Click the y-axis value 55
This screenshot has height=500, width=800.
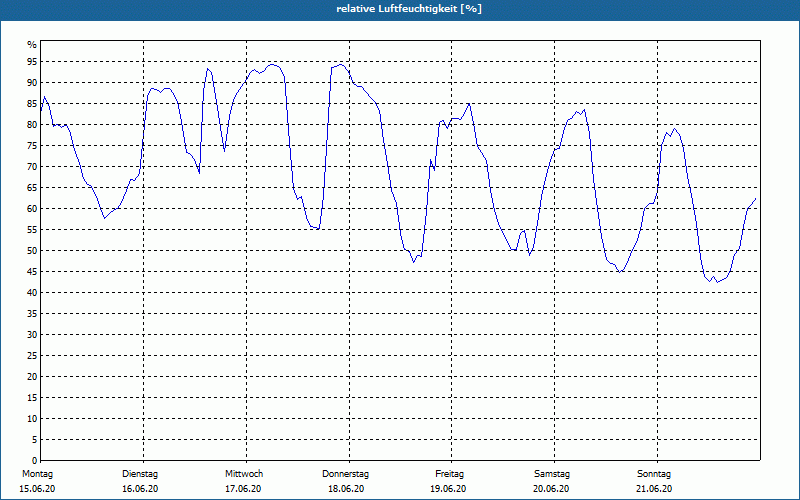32,230
